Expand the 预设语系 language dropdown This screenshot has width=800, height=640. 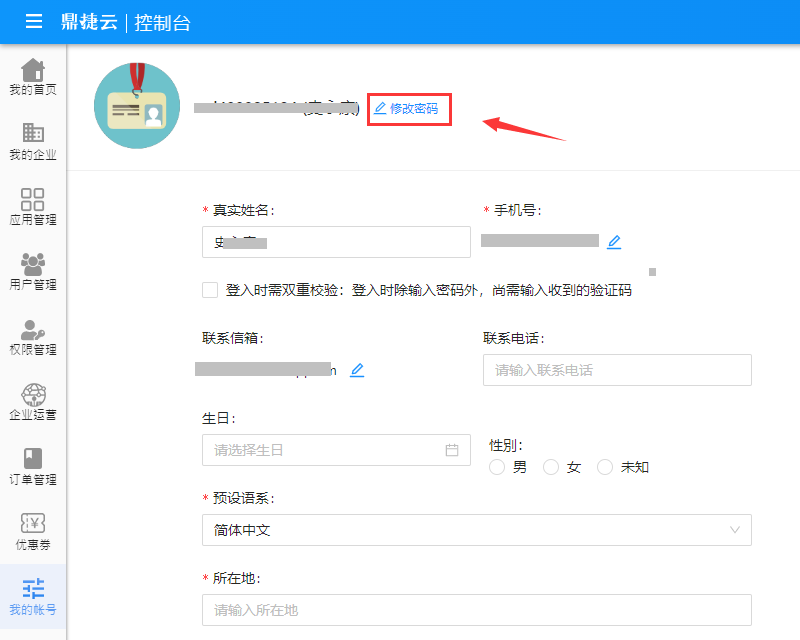[x=476, y=530]
